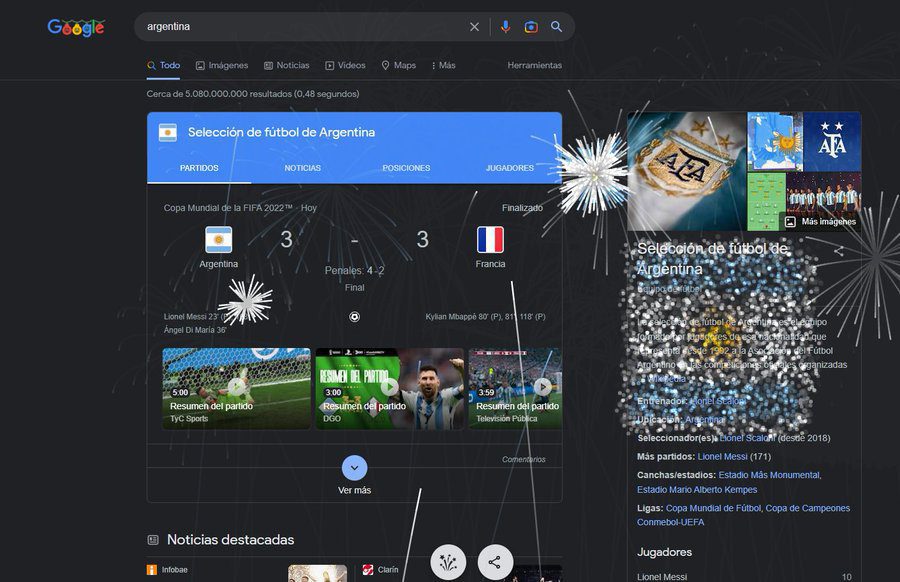Viewport: 900px width, 582px height.
Task: Click the round share button
Action: coord(495,562)
